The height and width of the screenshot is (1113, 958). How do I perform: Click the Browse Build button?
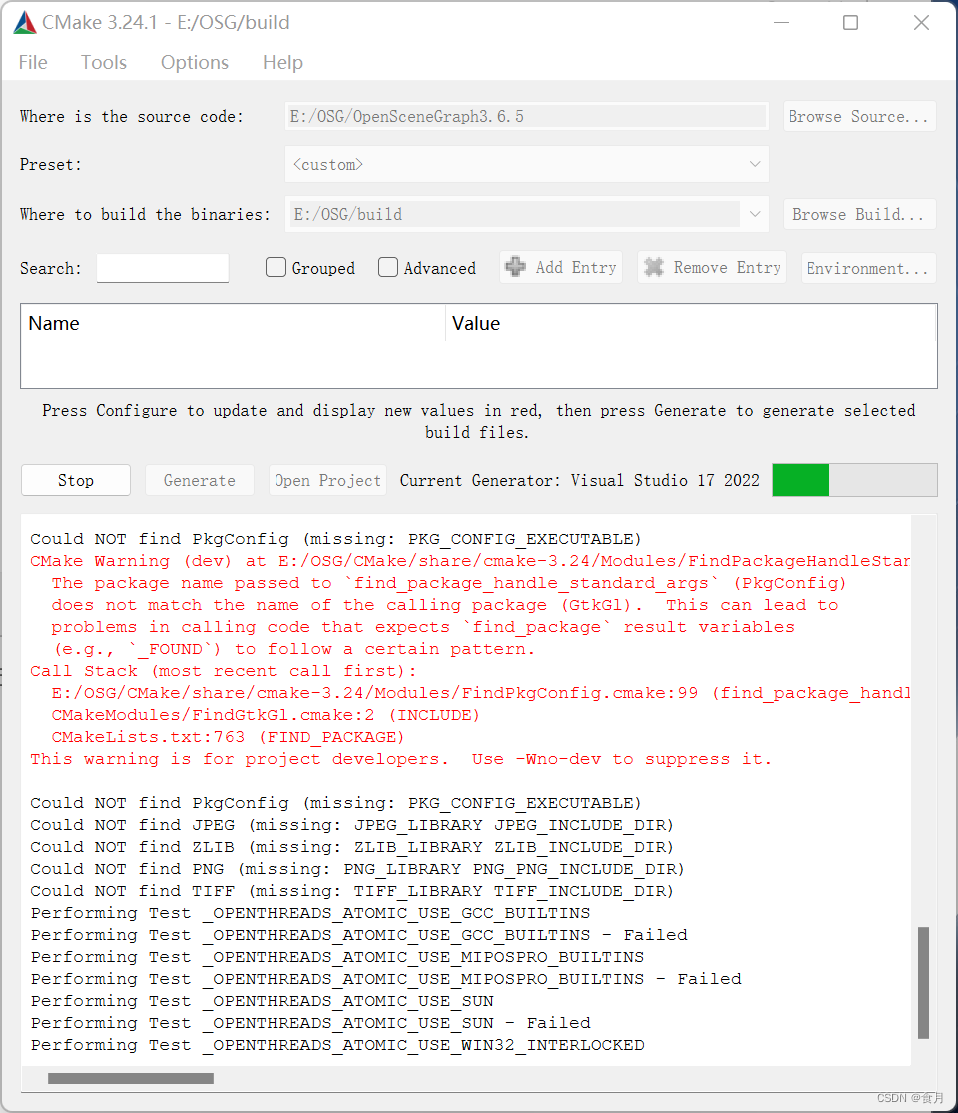(859, 214)
